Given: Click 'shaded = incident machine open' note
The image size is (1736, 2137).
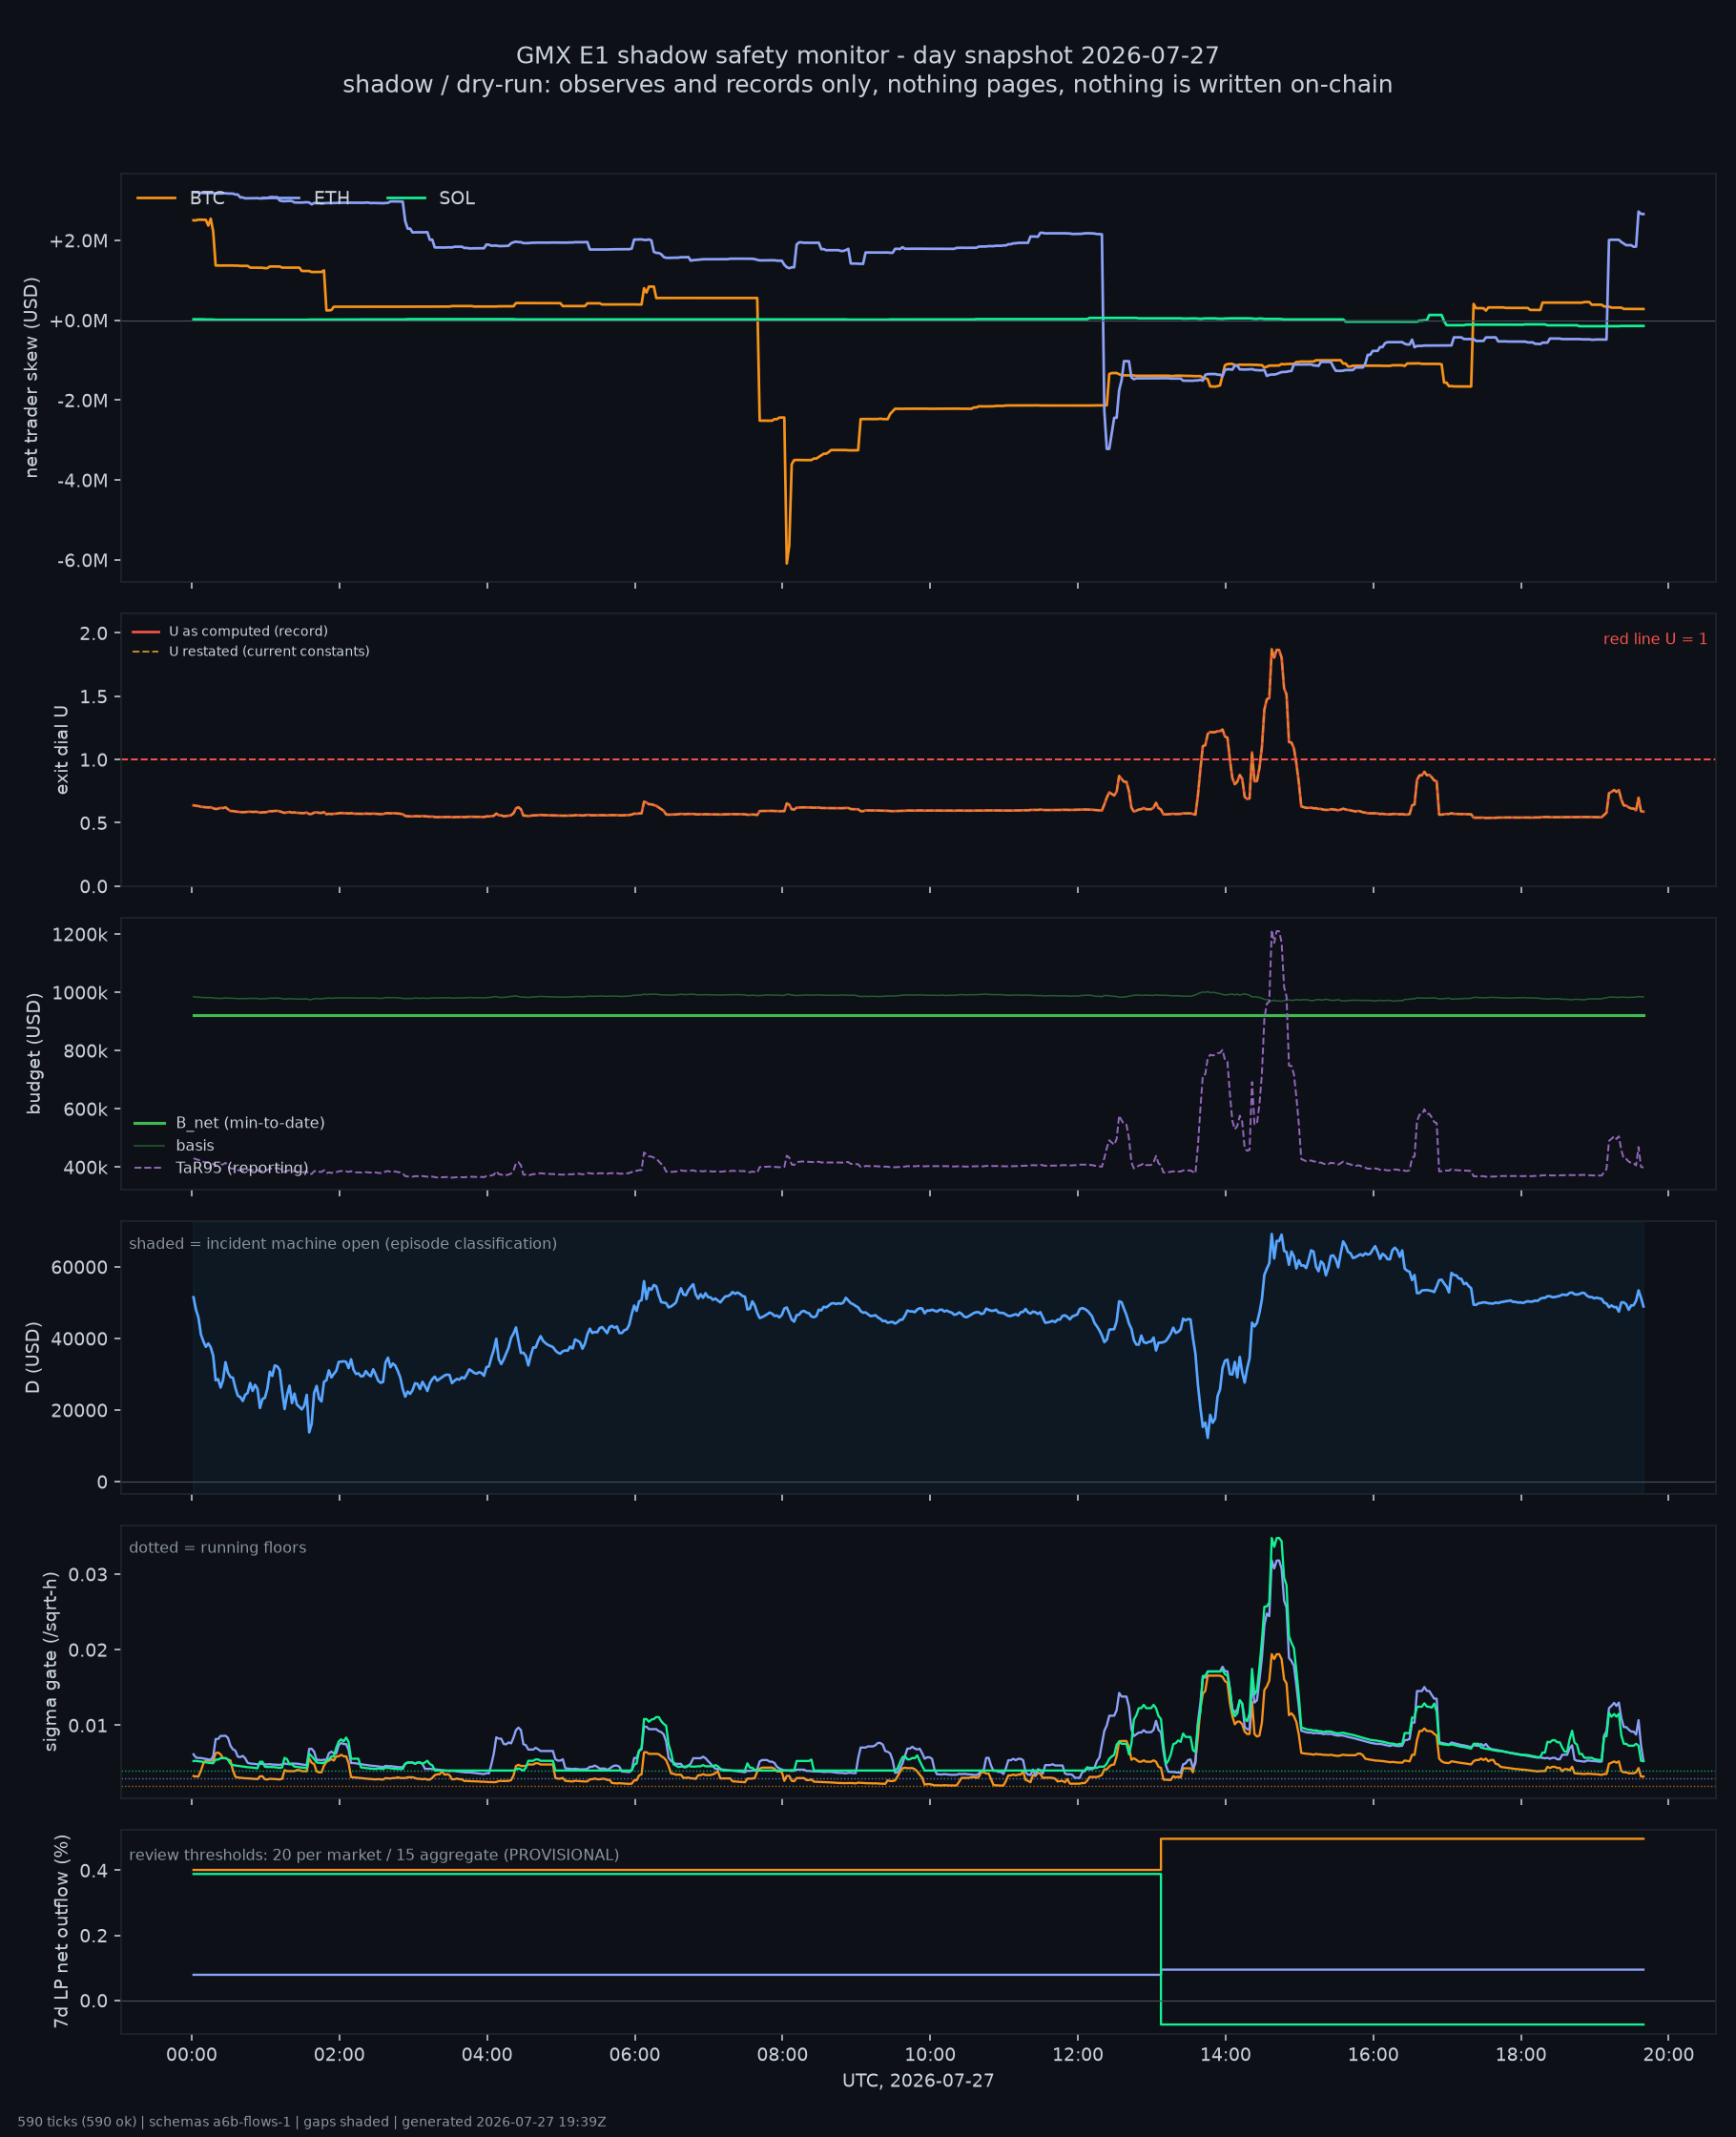Looking at the screenshot, I should [343, 1244].
